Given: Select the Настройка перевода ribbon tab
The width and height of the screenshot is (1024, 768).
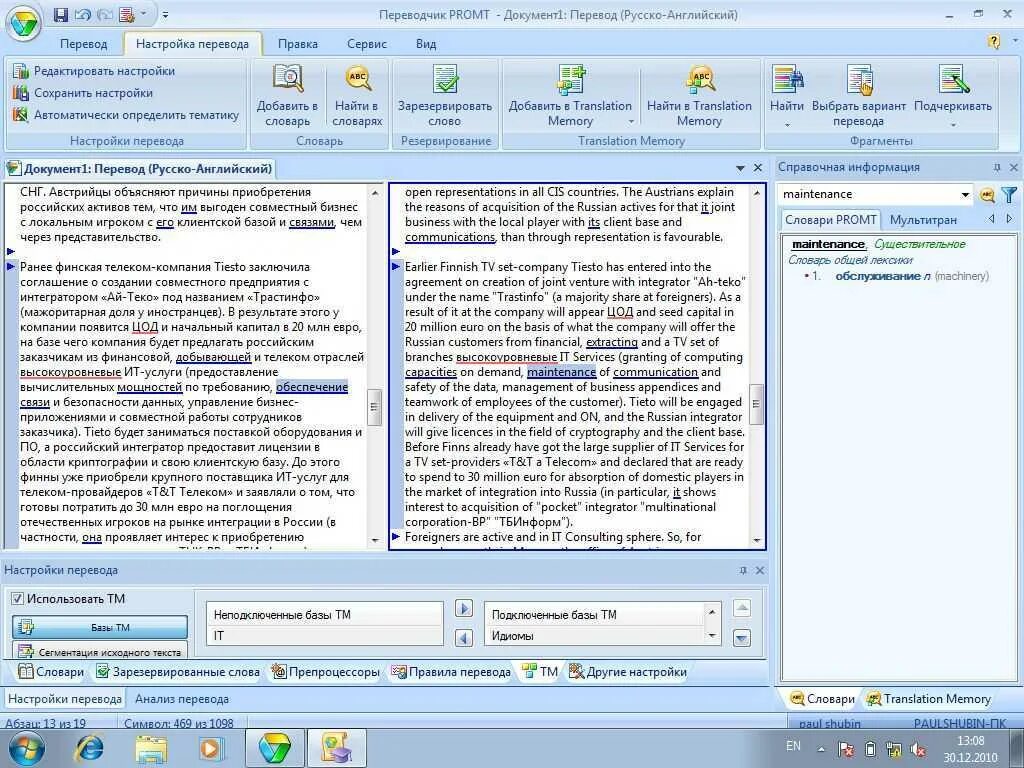Looking at the screenshot, I should click(192, 44).
